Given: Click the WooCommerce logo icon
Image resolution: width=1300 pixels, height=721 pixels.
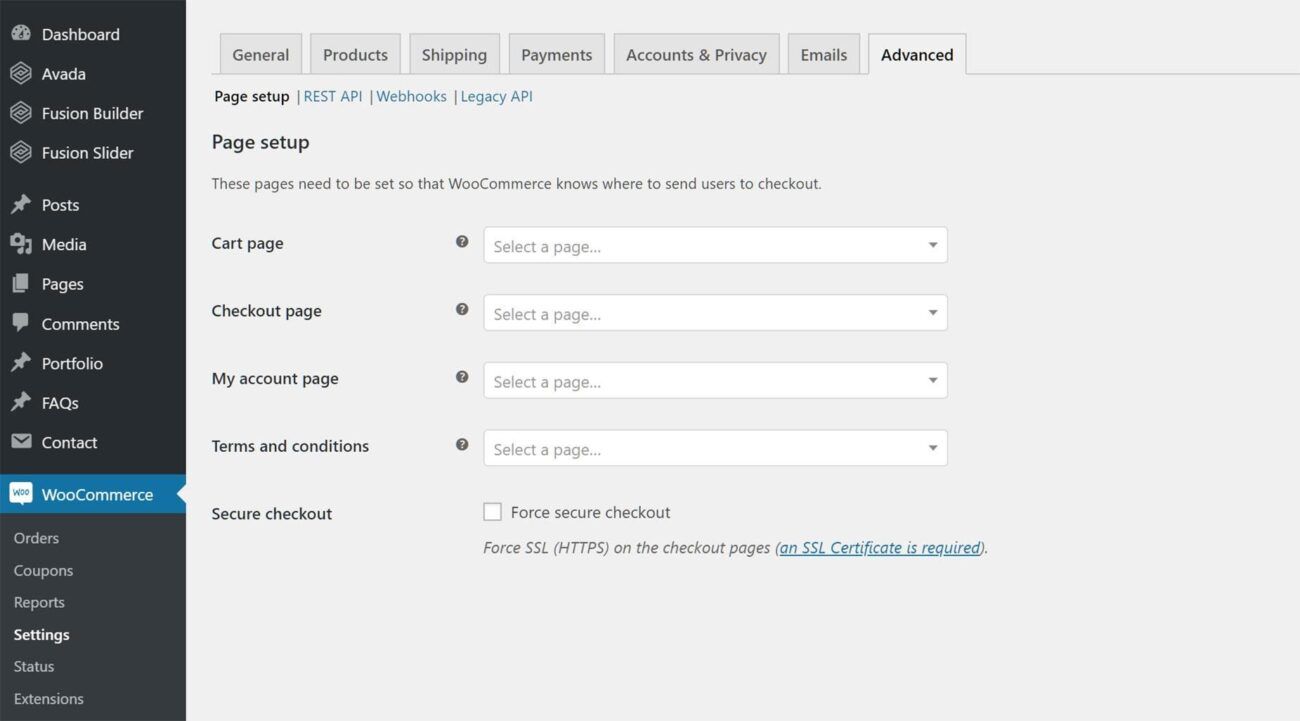Looking at the screenshot, I should click(21, 493).
